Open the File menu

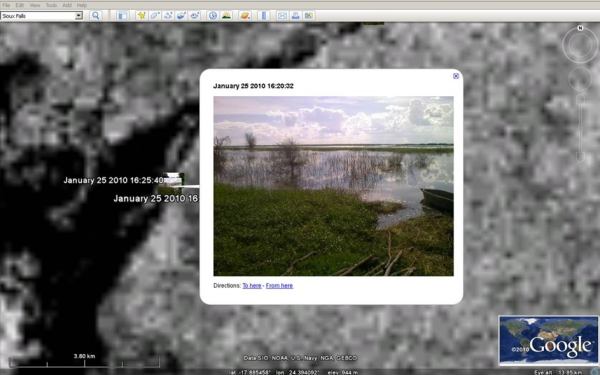6,5
